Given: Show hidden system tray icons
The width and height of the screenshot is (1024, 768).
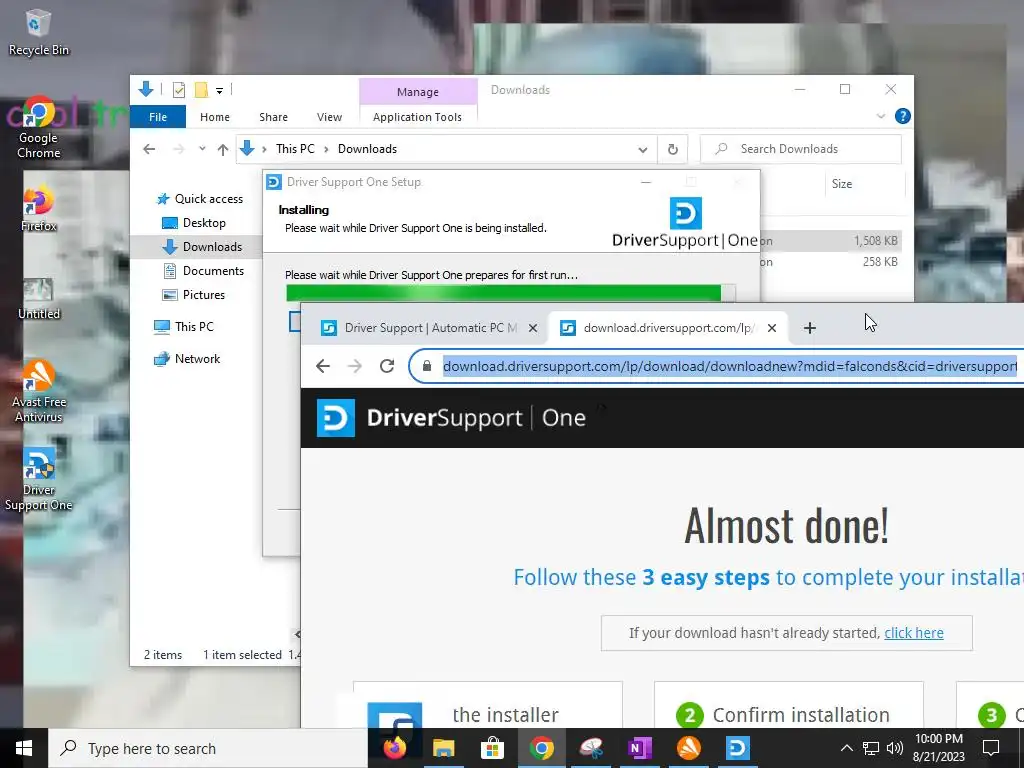Looking at the screenshot, I should click(846, 748).
